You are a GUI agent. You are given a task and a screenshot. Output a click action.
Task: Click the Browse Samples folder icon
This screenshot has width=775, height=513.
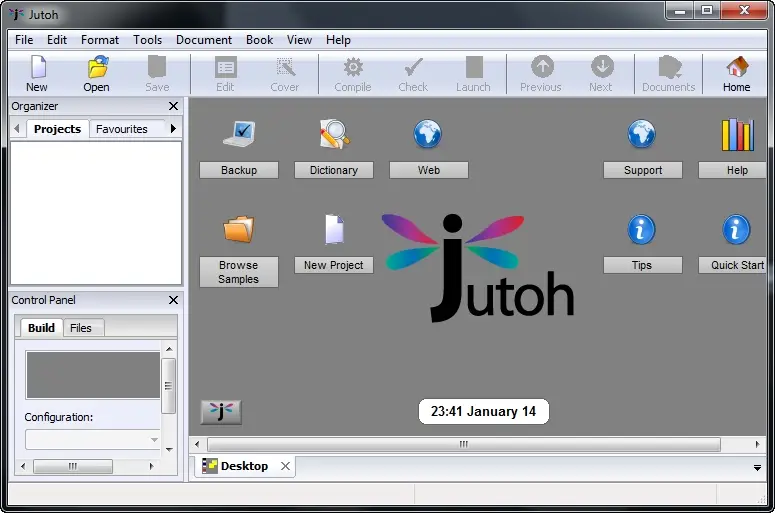(239, 229)
